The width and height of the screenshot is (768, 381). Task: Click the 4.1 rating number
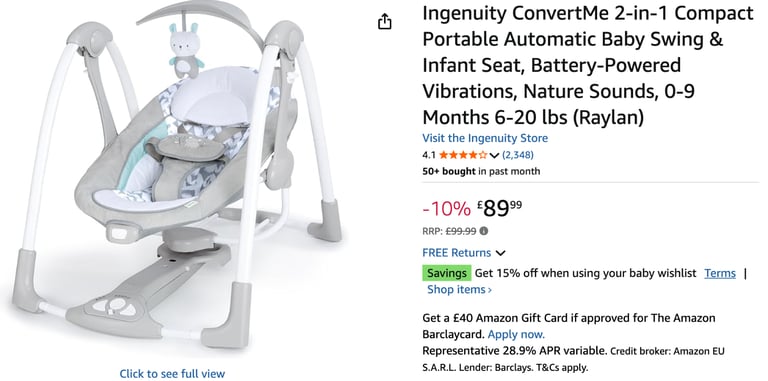click(x=429, y=155)
